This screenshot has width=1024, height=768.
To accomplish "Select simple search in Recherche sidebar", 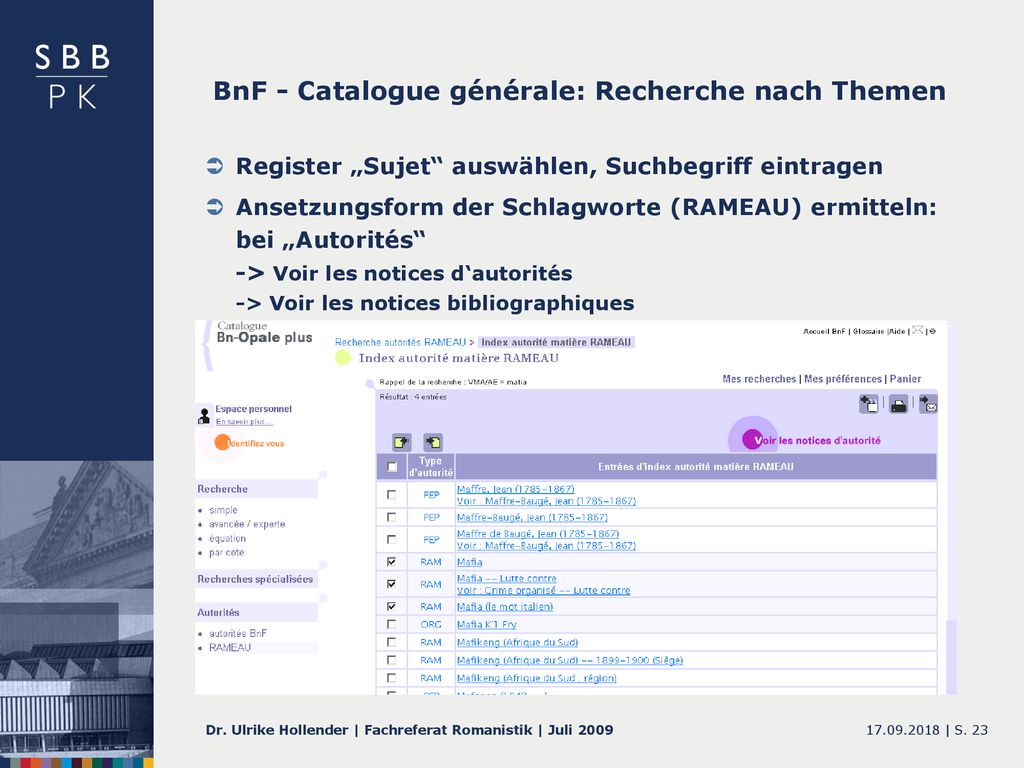I will (223, 510).
